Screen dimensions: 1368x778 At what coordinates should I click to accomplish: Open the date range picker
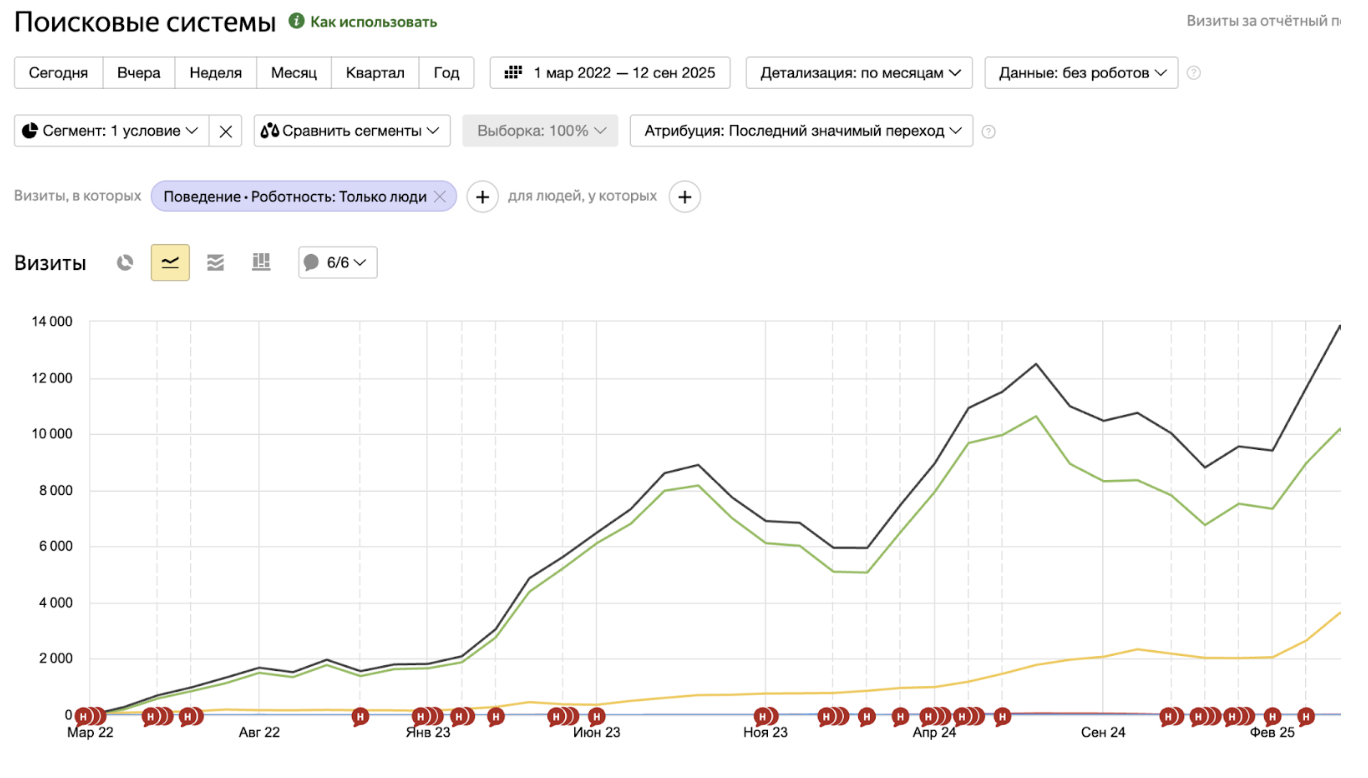coord(610,73)
